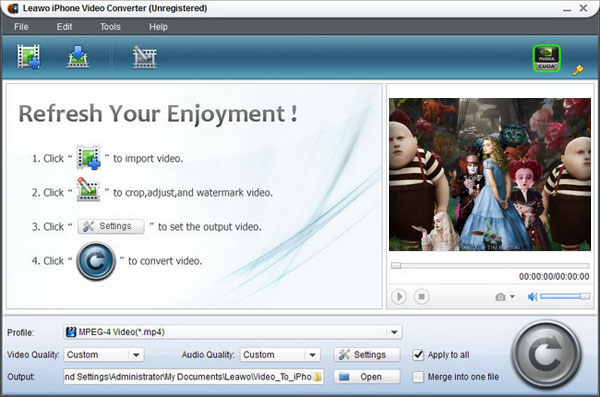Click the MPEG-4 profile format icon
The image size is (600, 397).
click(71, 332)
